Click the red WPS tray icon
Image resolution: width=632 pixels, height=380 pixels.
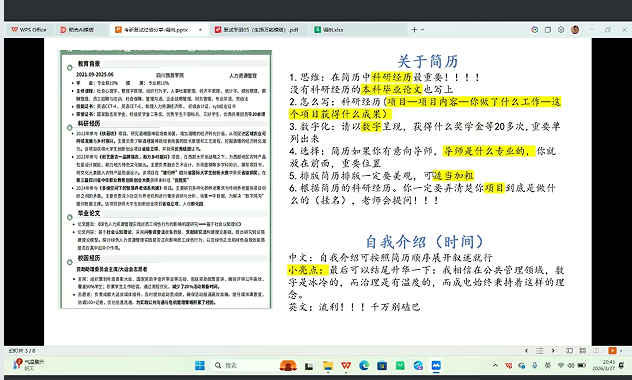pos(509,365)
